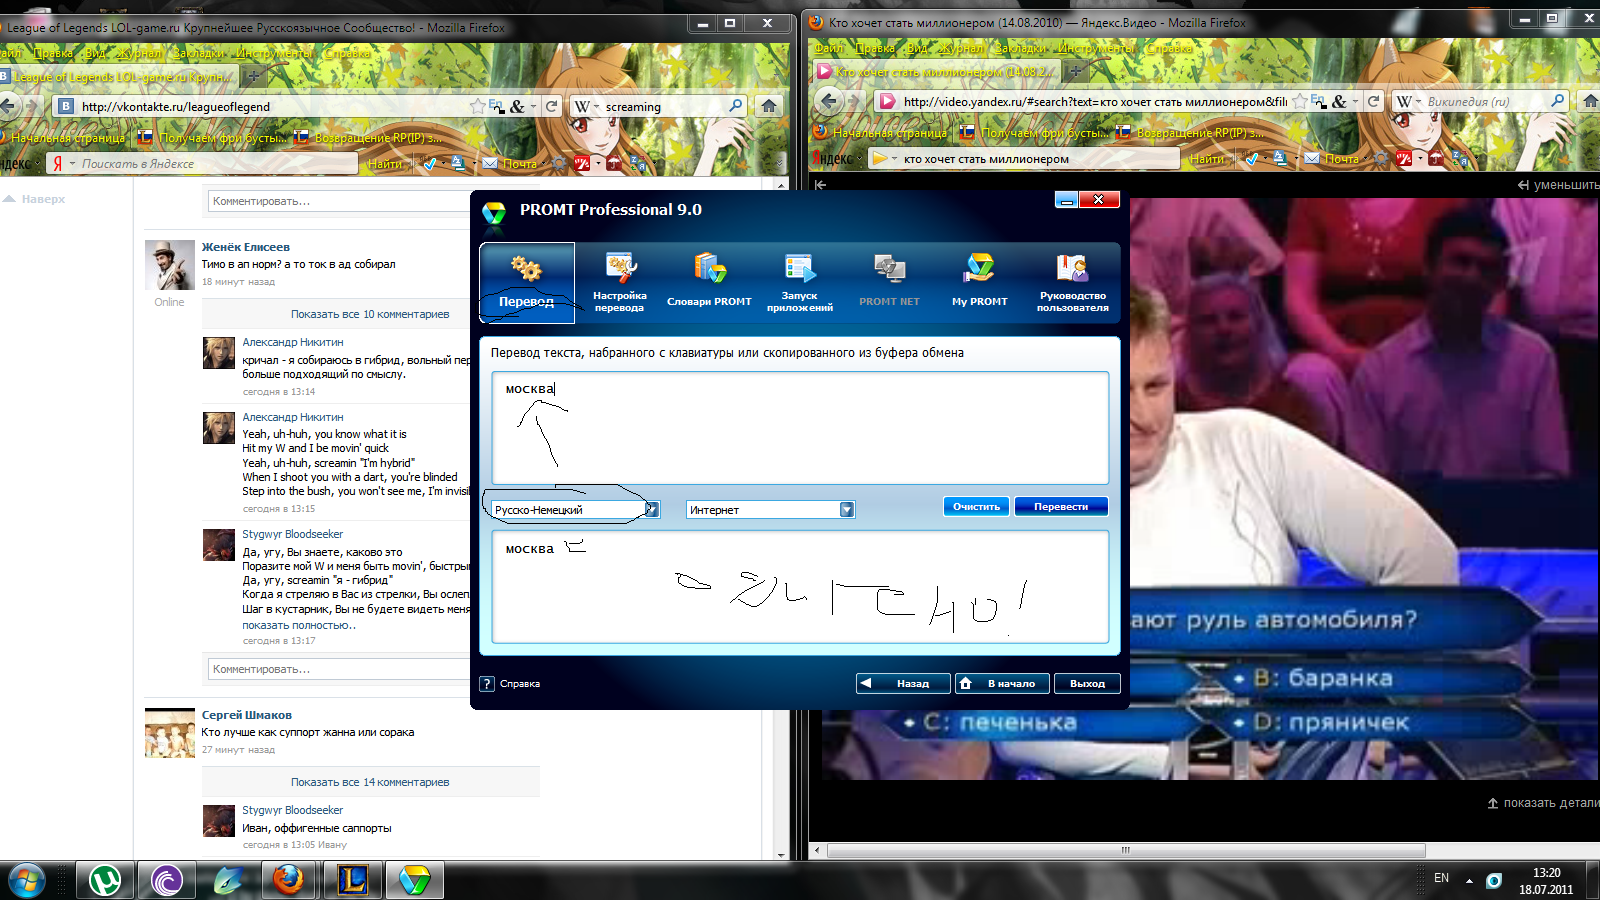The width and height of the screenshot is (1600, 900).
Task: Reload the vkontakte page in left Firefox
Action: [x=551, y=106]
